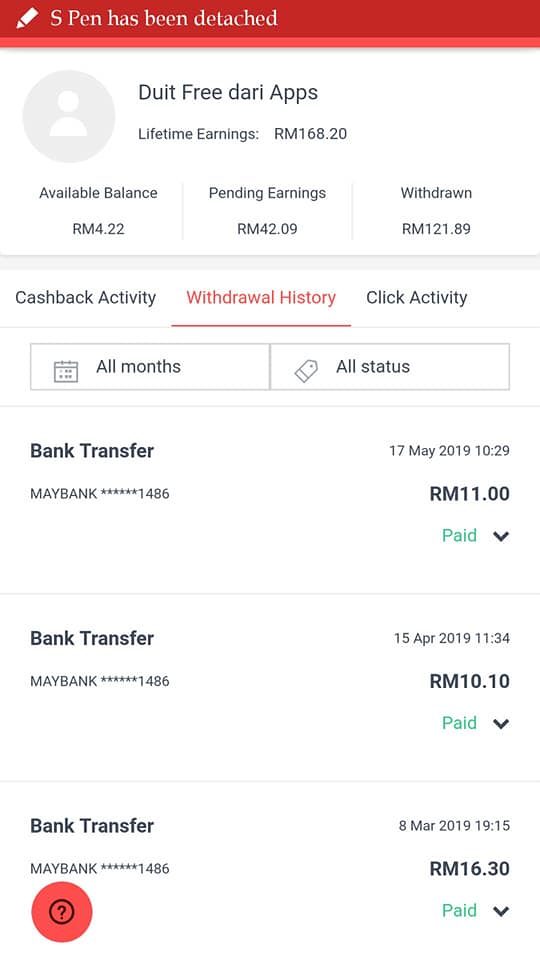This screenshot has height=960, width=540.
Task: Expand the 15 Apr 2019 withdrawal chevron
Action: click(501, 724)
